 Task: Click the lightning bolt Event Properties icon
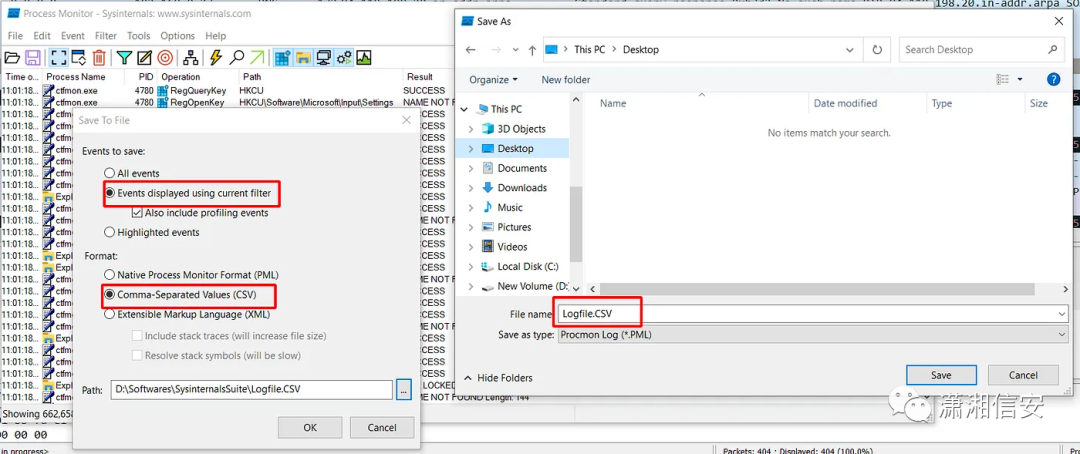click(x=216, y=58)
